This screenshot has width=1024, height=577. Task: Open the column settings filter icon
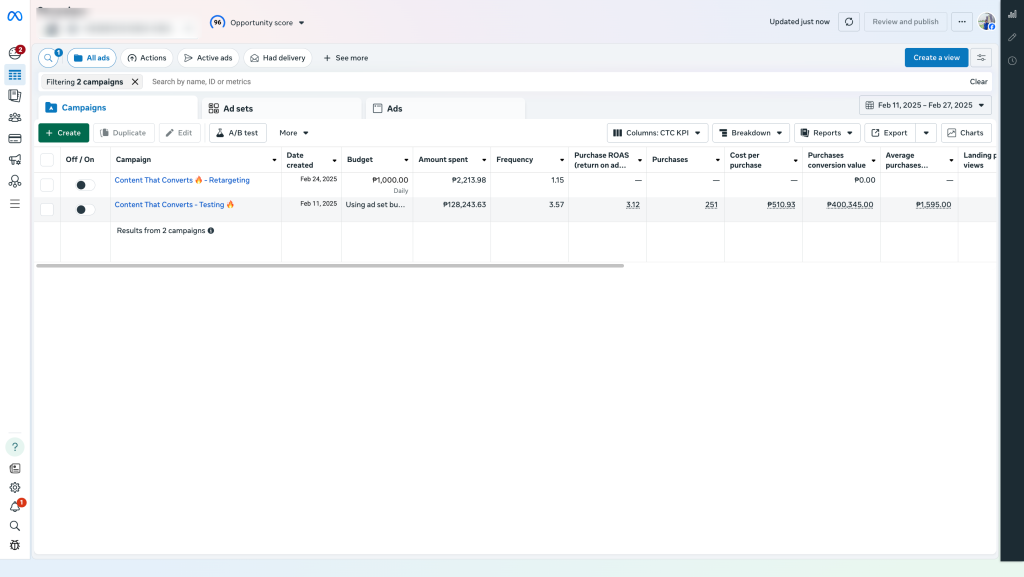pyautogui.click(x=982, y=58)
